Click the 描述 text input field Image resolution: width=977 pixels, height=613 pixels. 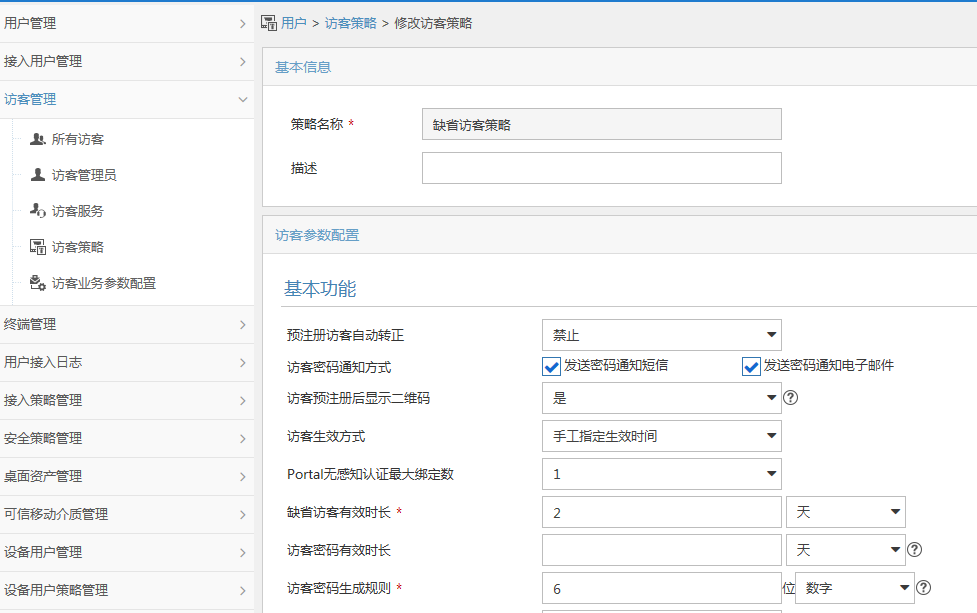pyautogui.click(x=601, y=169)
